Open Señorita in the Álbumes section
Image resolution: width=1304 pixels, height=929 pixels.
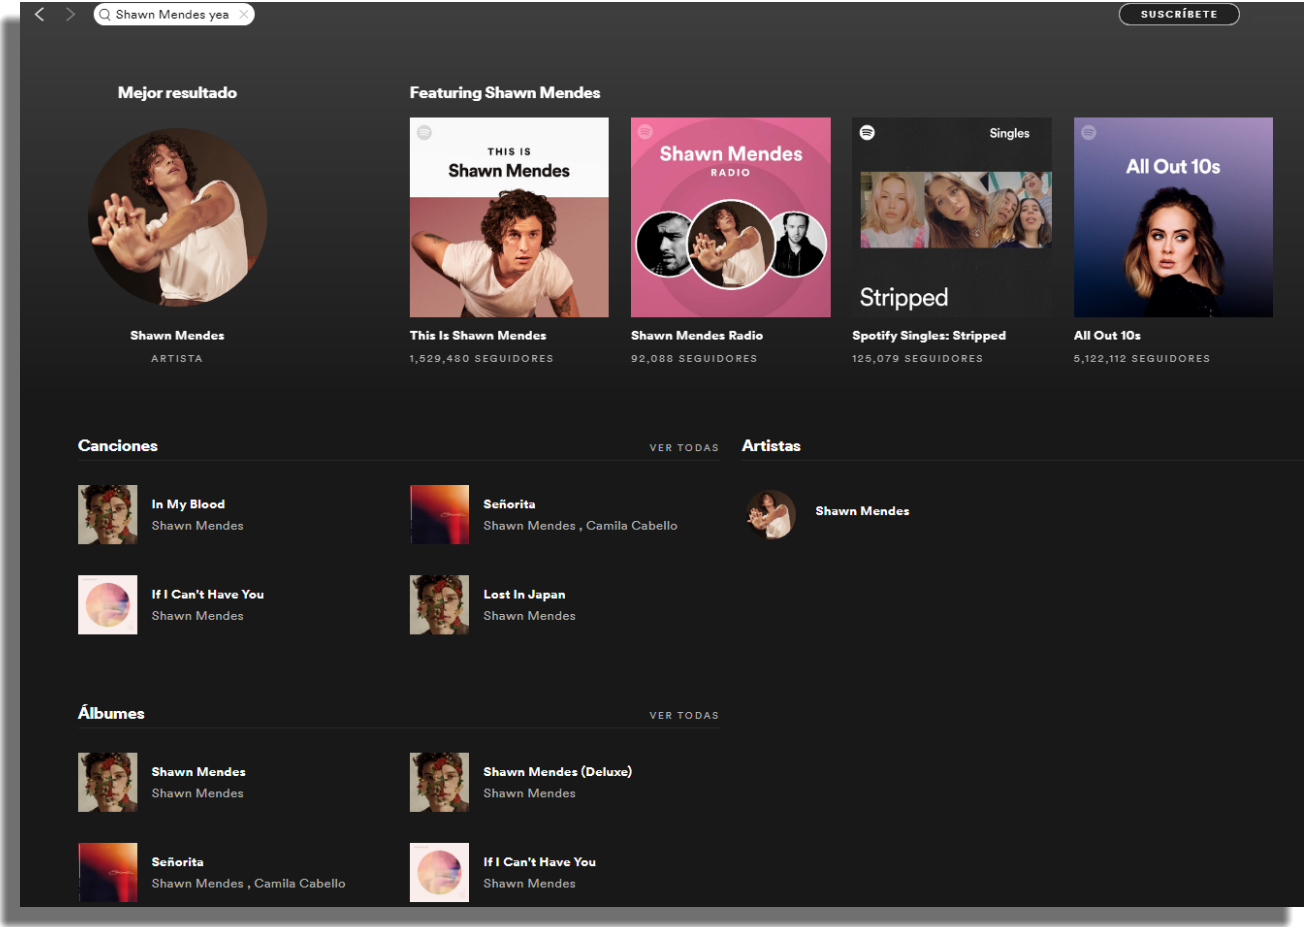[x=177, y=862]
